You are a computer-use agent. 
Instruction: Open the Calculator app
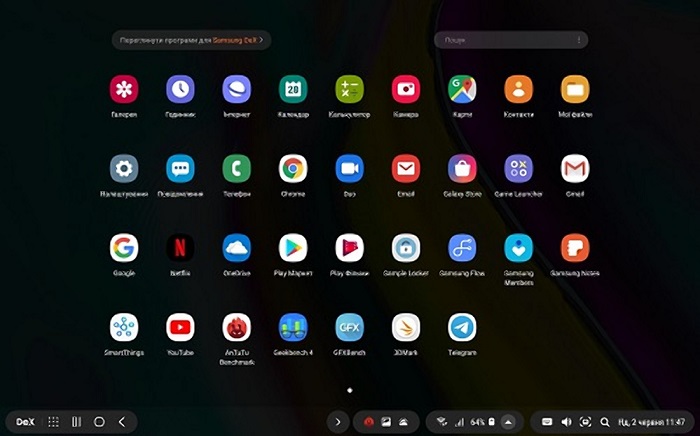pos(350,89)
